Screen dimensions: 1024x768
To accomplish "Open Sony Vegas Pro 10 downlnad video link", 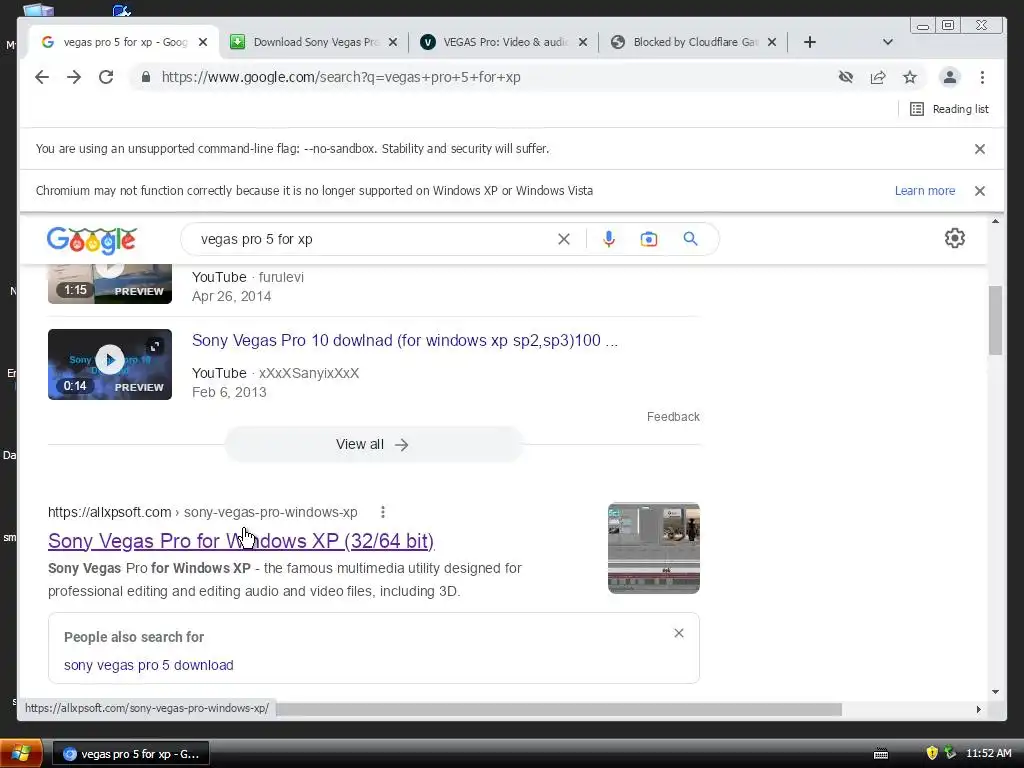I will click(404, 340).
